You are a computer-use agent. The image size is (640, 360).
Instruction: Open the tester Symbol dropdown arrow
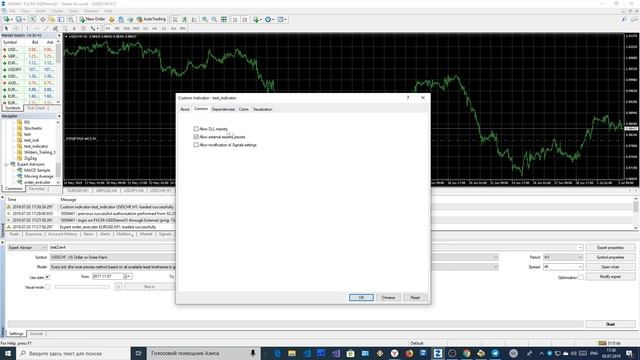pos(495,258)
